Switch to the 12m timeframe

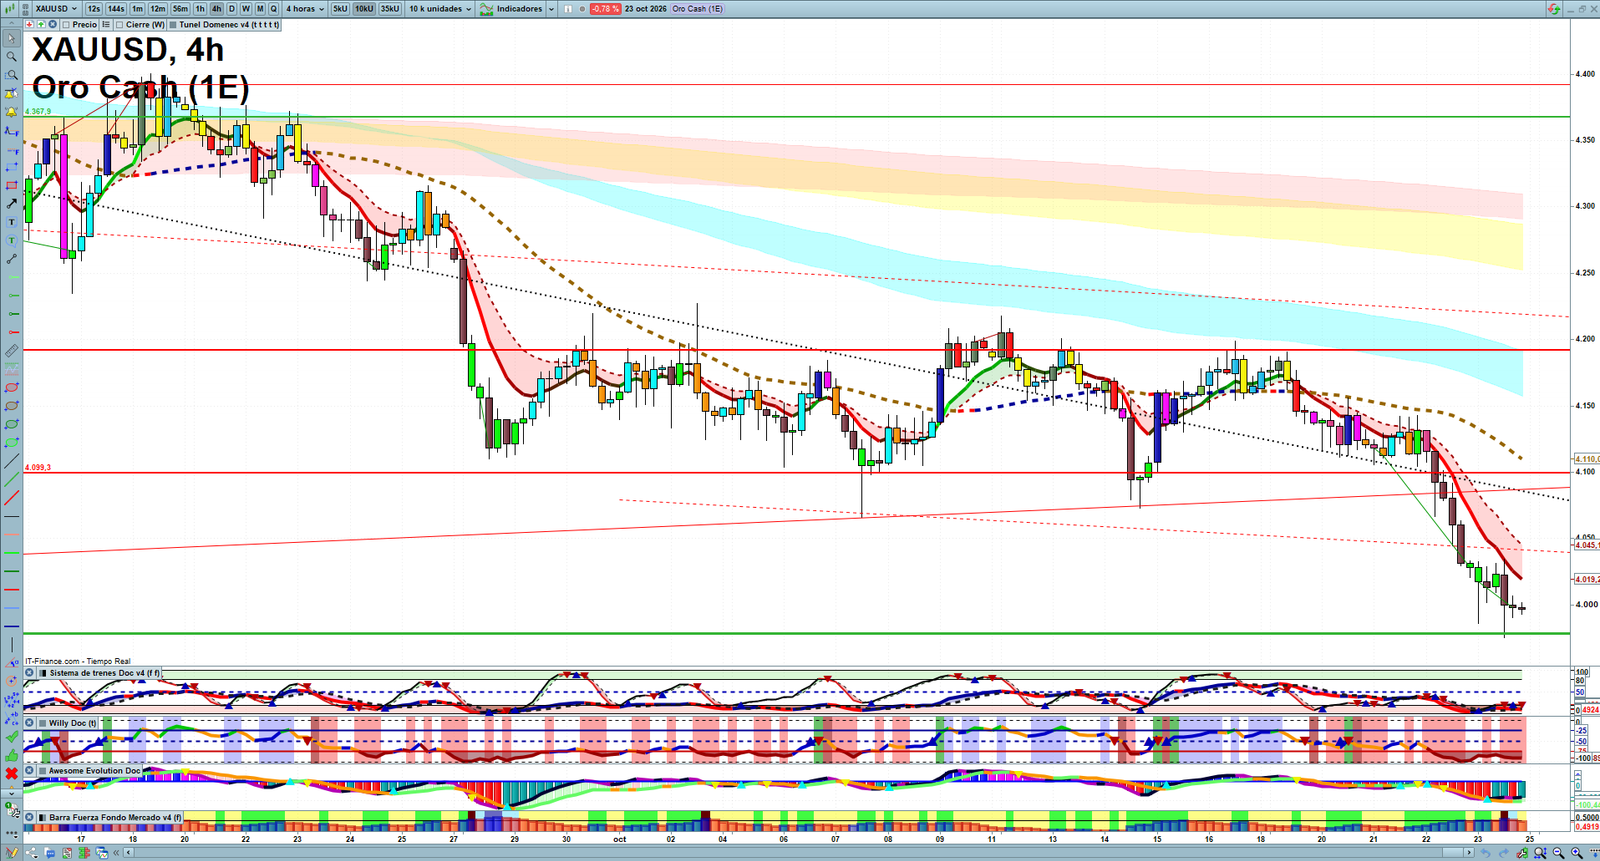tap(158, 9)
